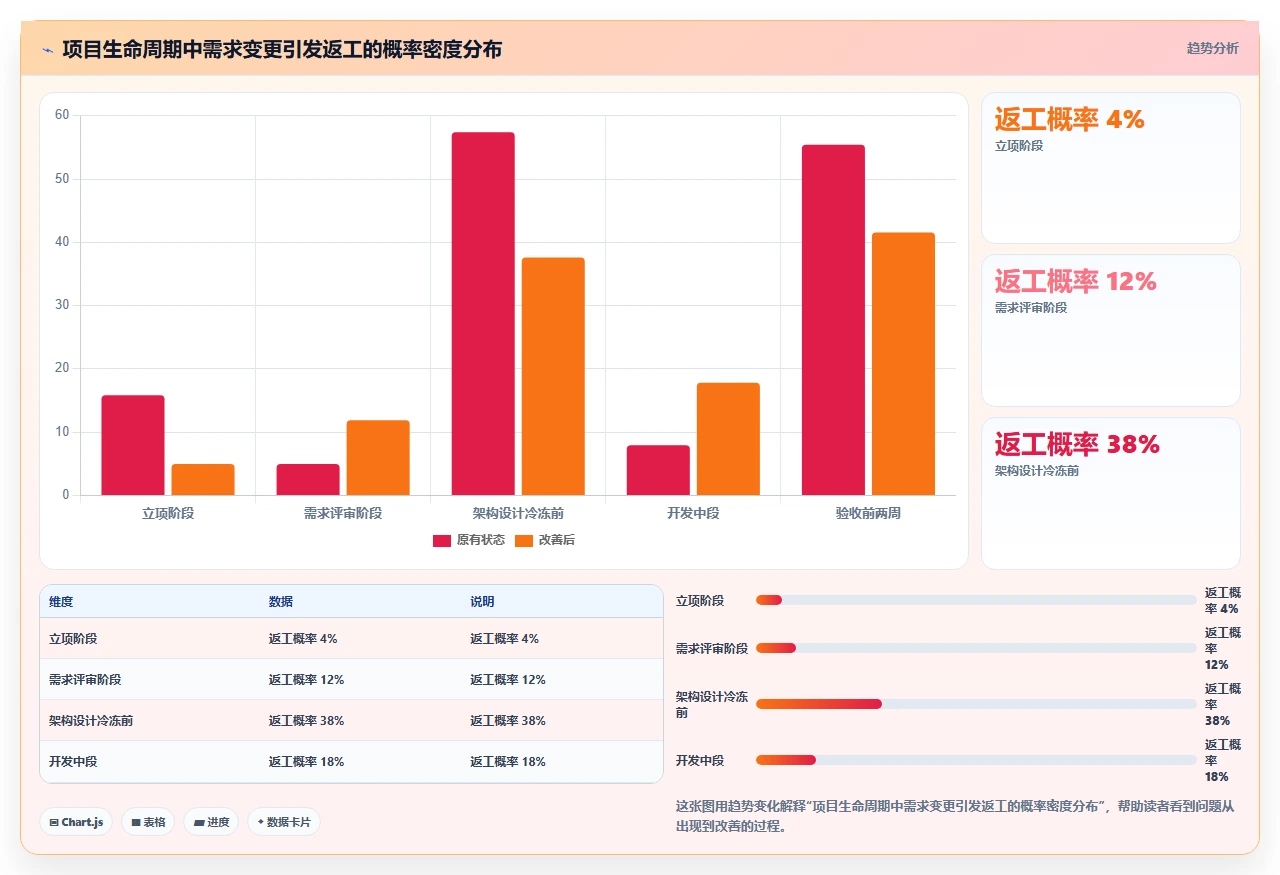
Task: Click the 数据 column header
Action: tap(281, 602)
